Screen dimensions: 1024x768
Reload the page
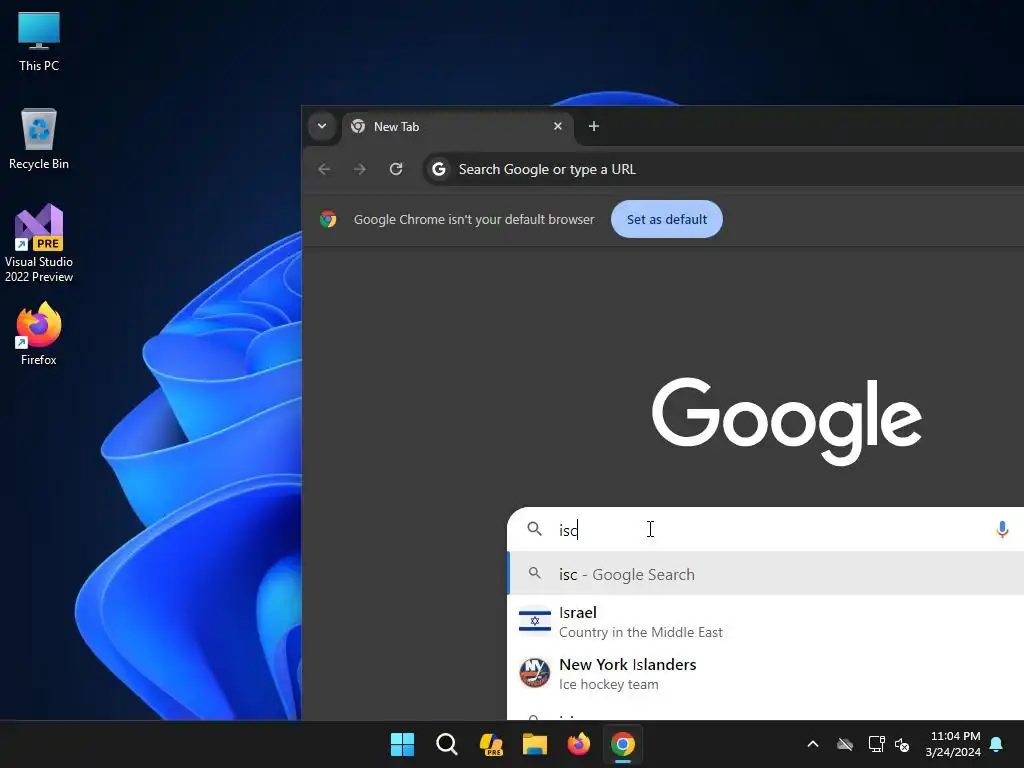[396, 169]
